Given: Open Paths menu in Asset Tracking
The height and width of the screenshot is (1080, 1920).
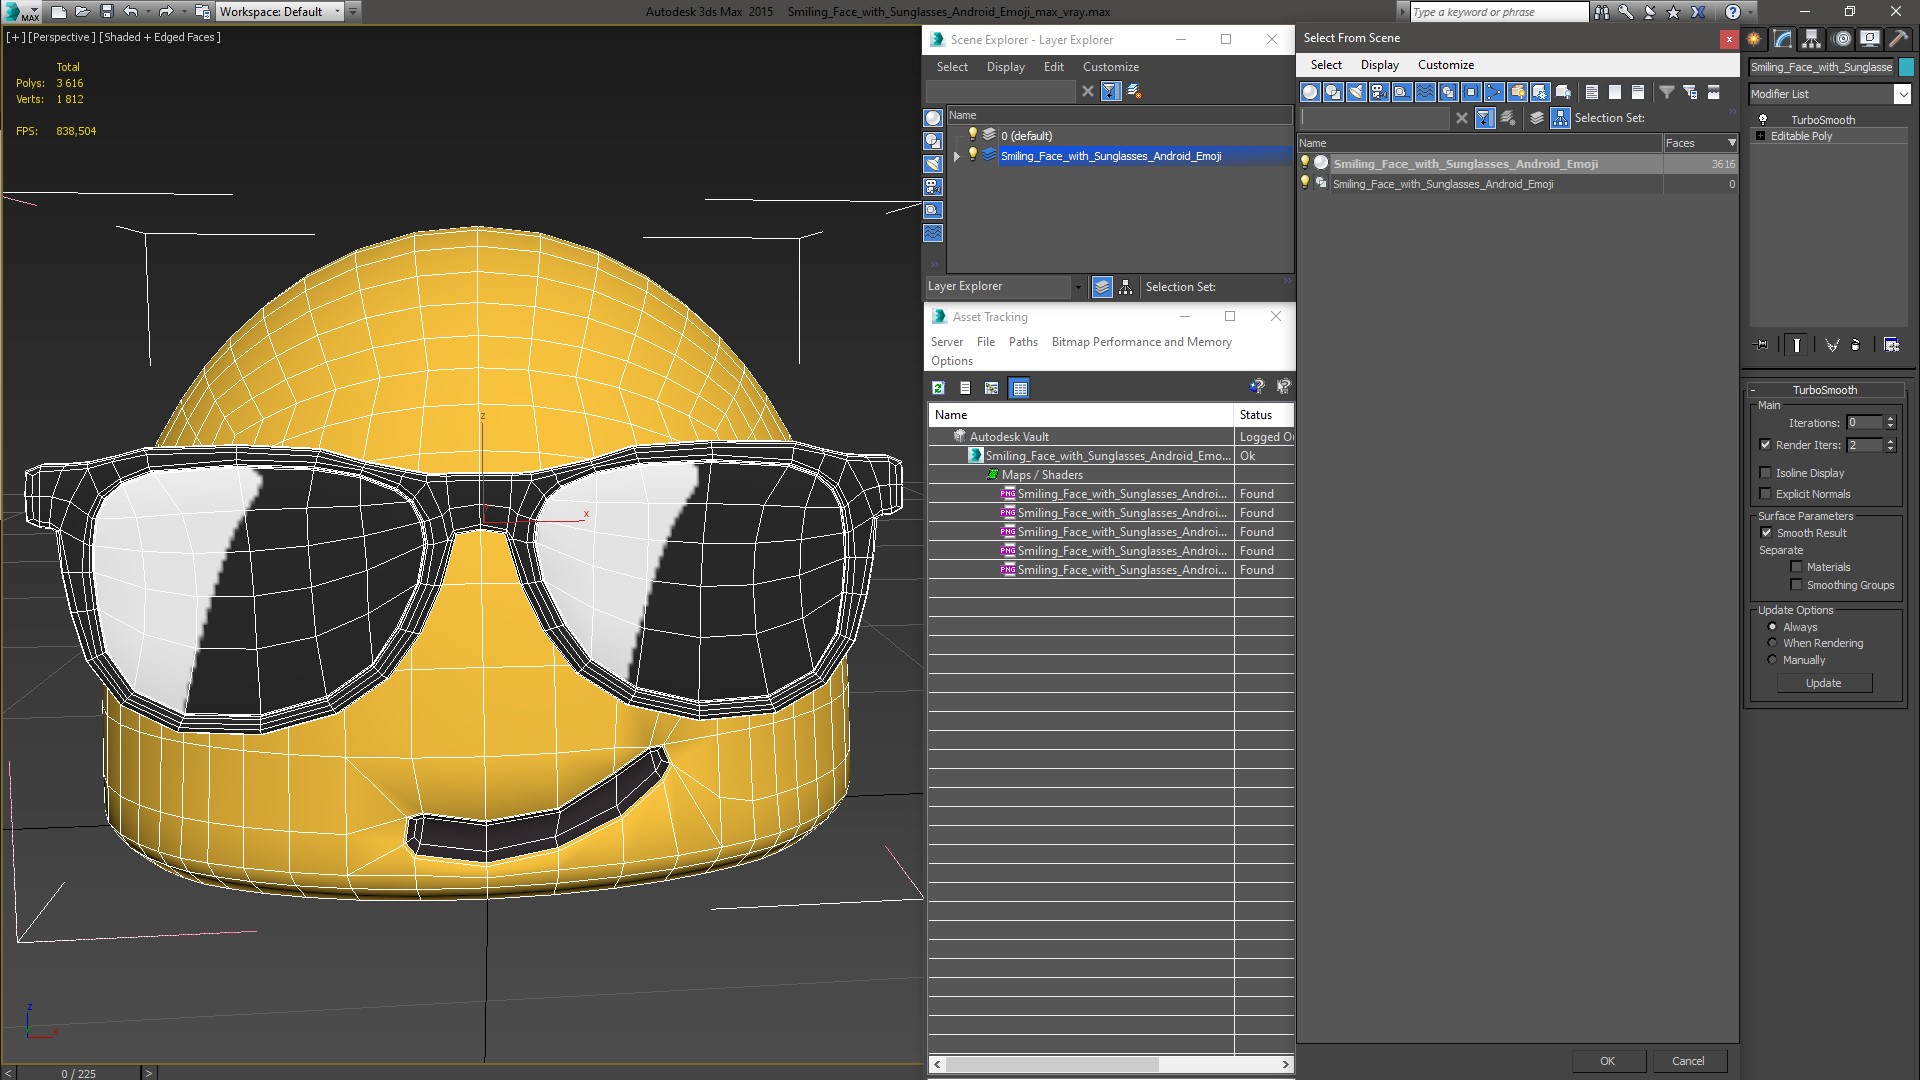Looking at the screenshot, I should point(1023,342).
